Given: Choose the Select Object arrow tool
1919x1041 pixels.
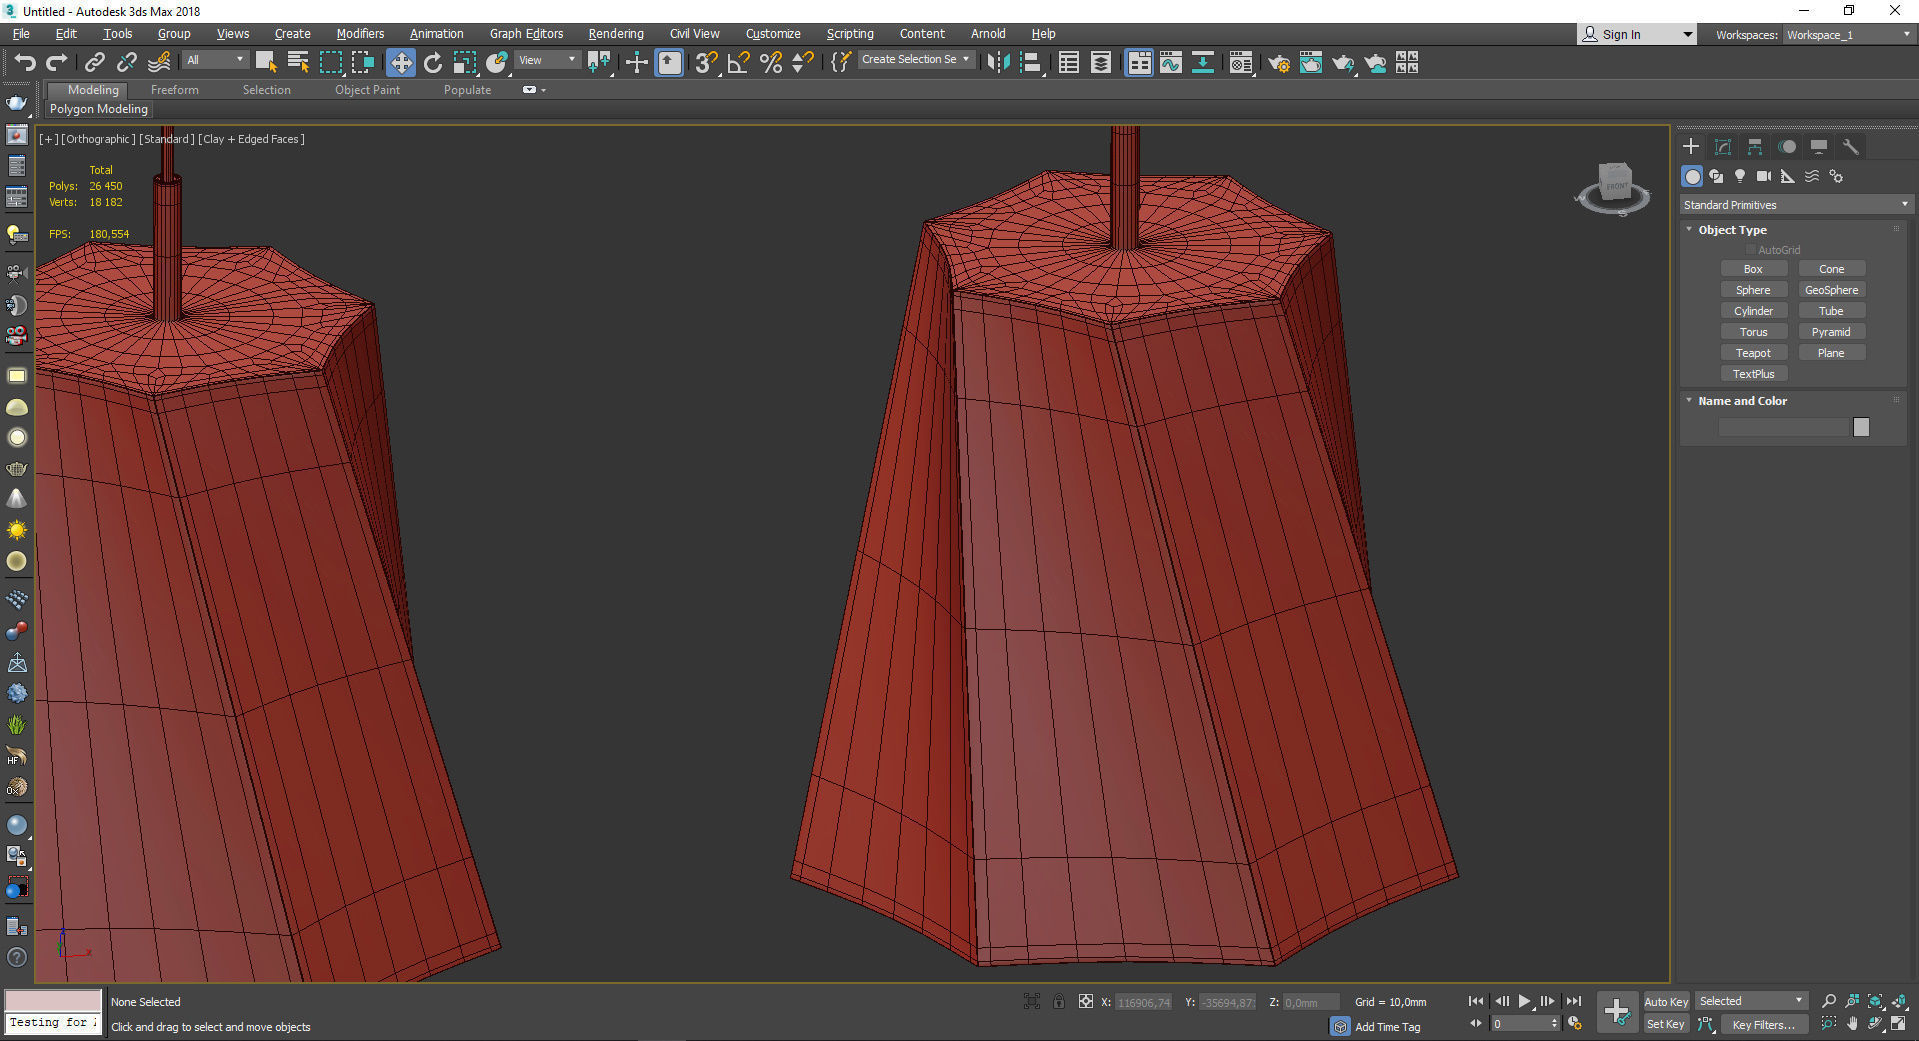Looking at the screenshot, I should tap(266, 62).
